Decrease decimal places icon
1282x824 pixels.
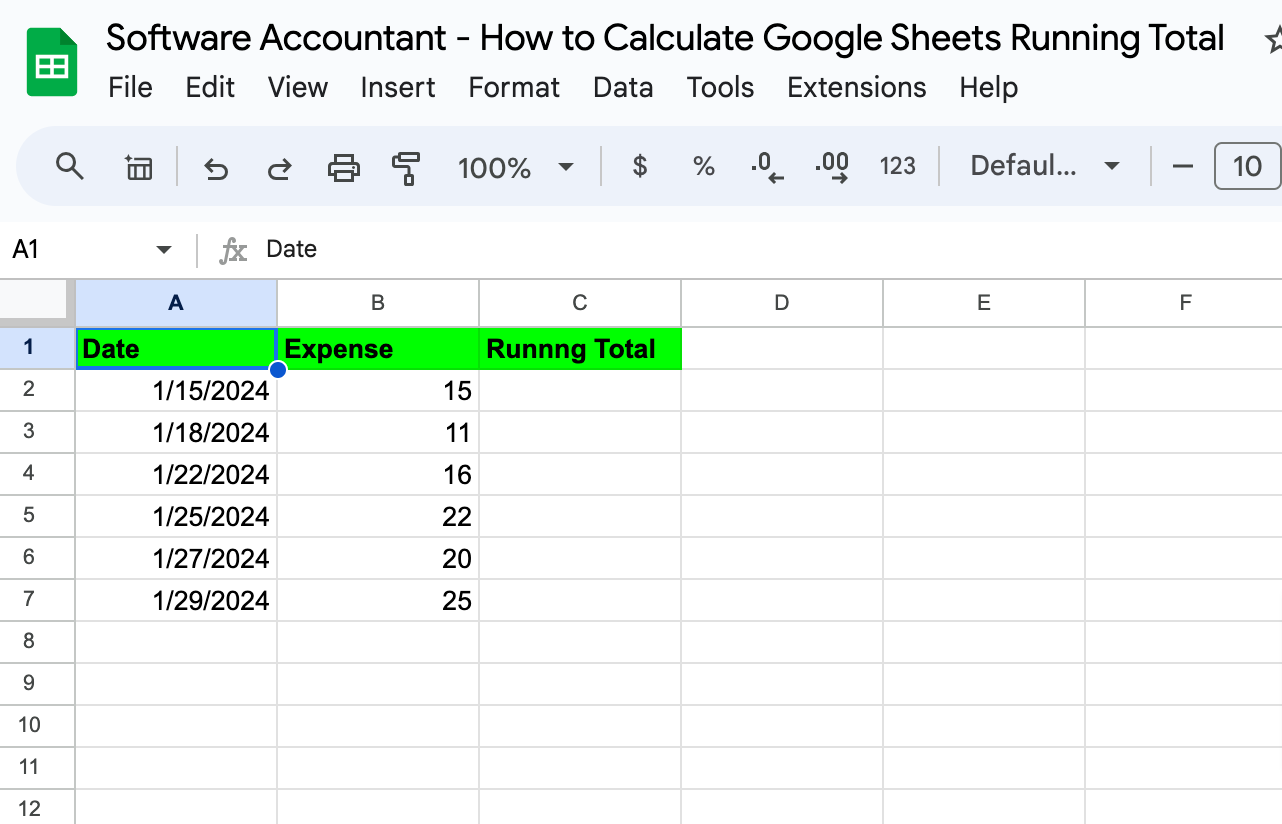click(x=767, y=167)
